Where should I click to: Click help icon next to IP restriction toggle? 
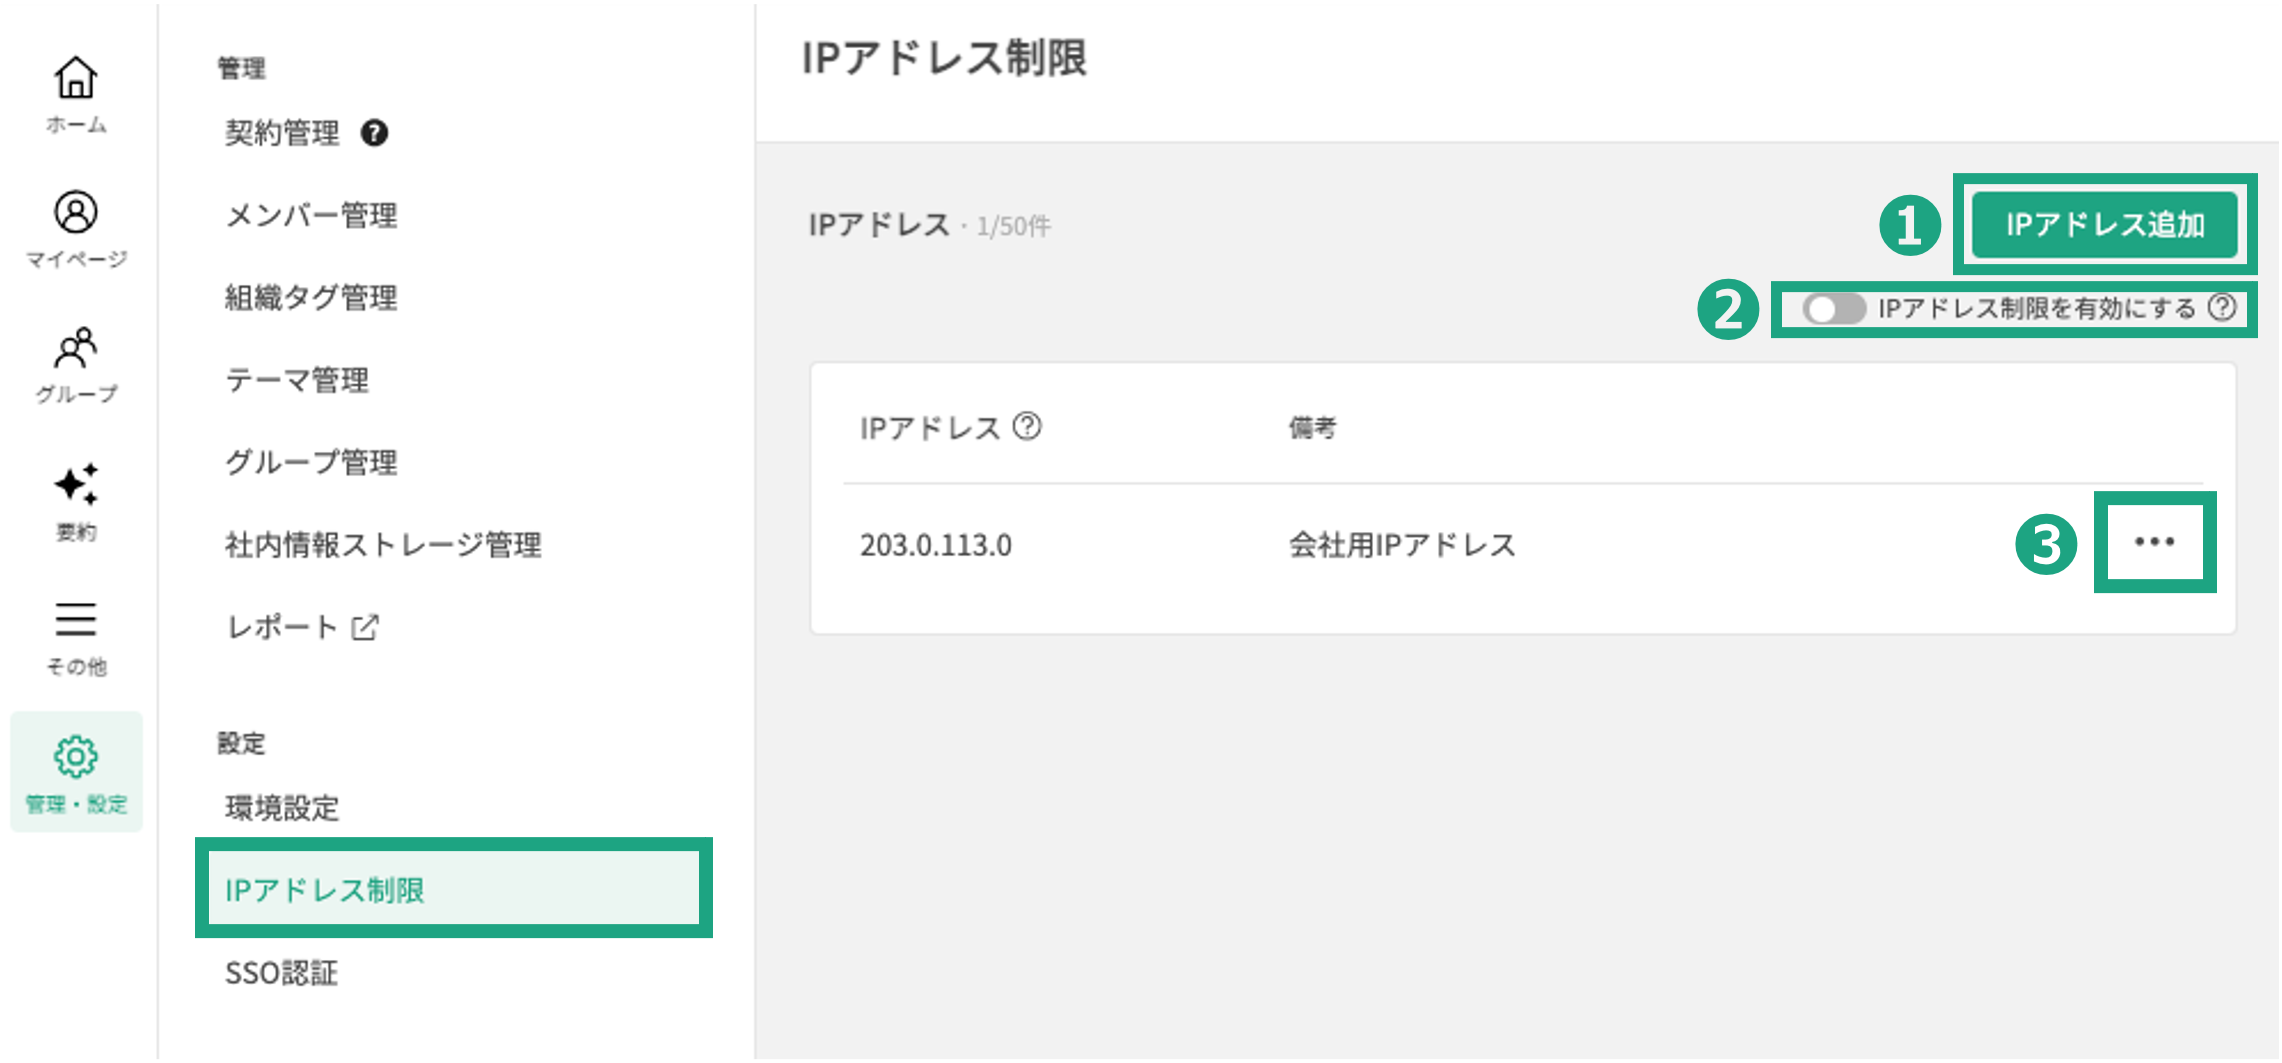click(2222, 308)
